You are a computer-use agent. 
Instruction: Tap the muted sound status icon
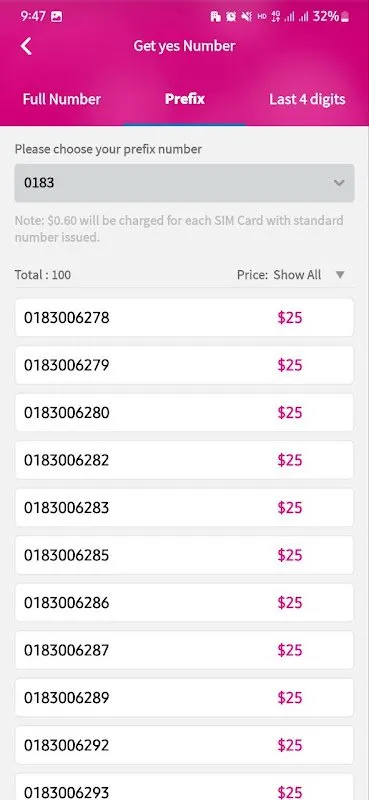[247, 17]
